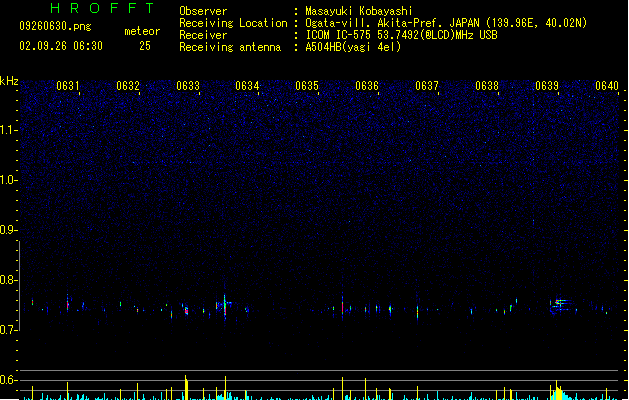
Task: Click the 0631 time marker
Action: pyautogui.click(x=67, y=86)
